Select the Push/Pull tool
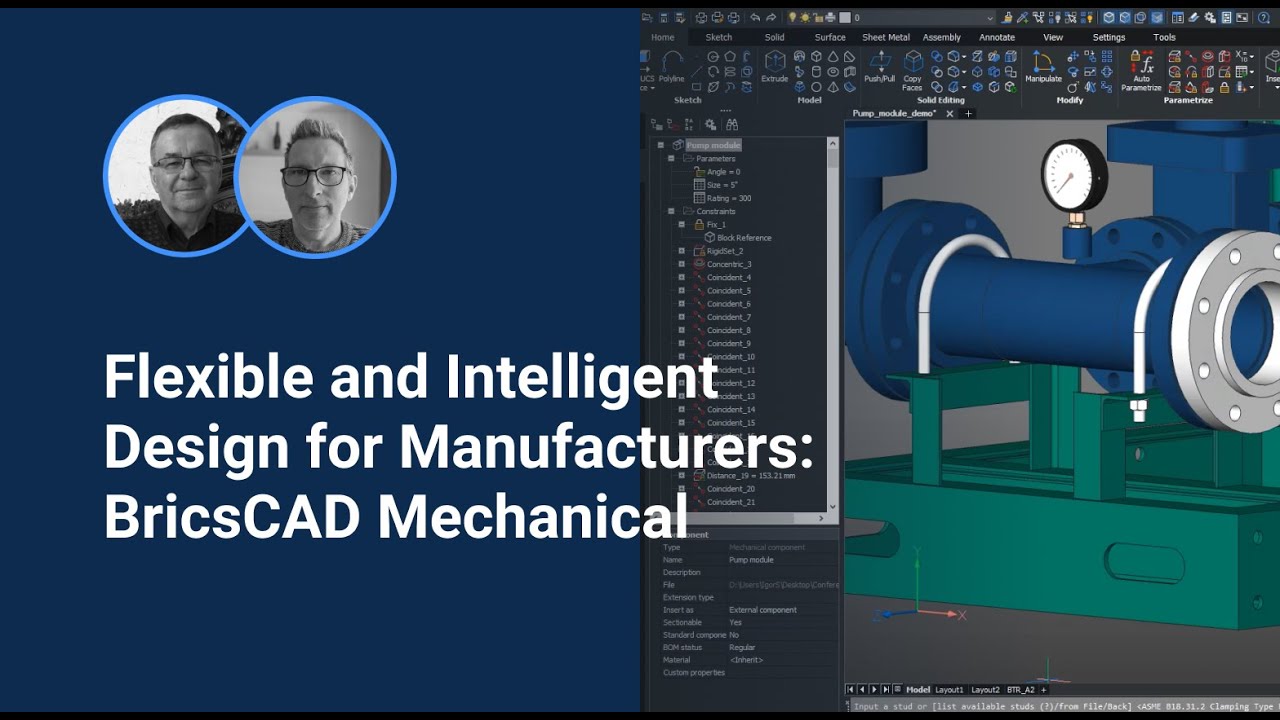This screenshot has width=1280, height=720. pos(880,65)
